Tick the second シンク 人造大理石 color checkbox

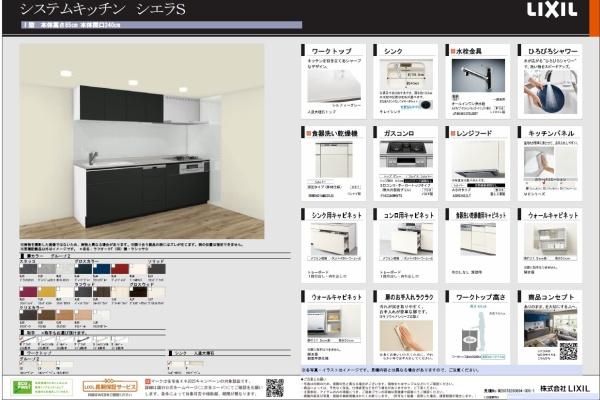(187, 363)
